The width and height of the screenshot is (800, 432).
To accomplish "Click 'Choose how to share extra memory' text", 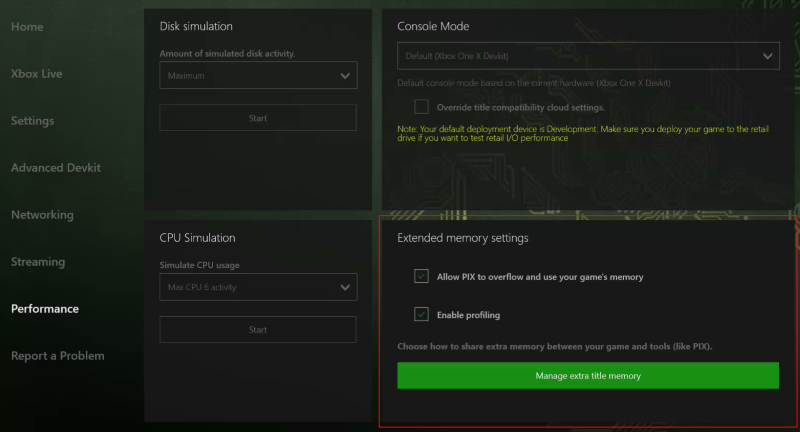I will (x=555, y=346).
